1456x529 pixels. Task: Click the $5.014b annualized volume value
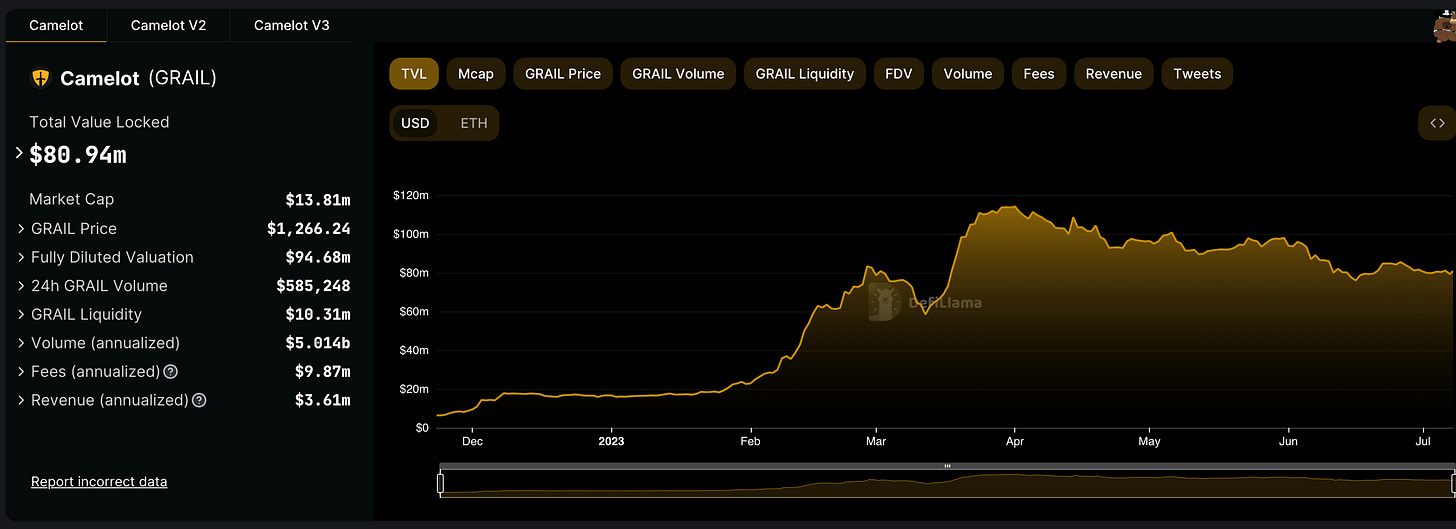tap(318, 343)
